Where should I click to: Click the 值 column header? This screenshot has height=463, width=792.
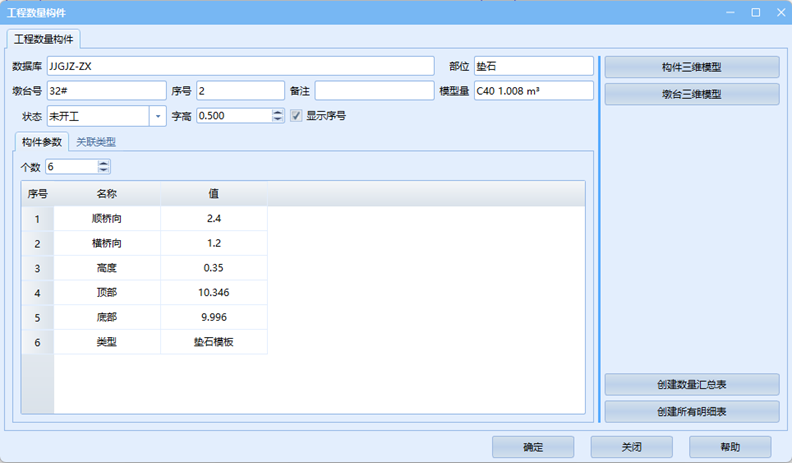214,193
